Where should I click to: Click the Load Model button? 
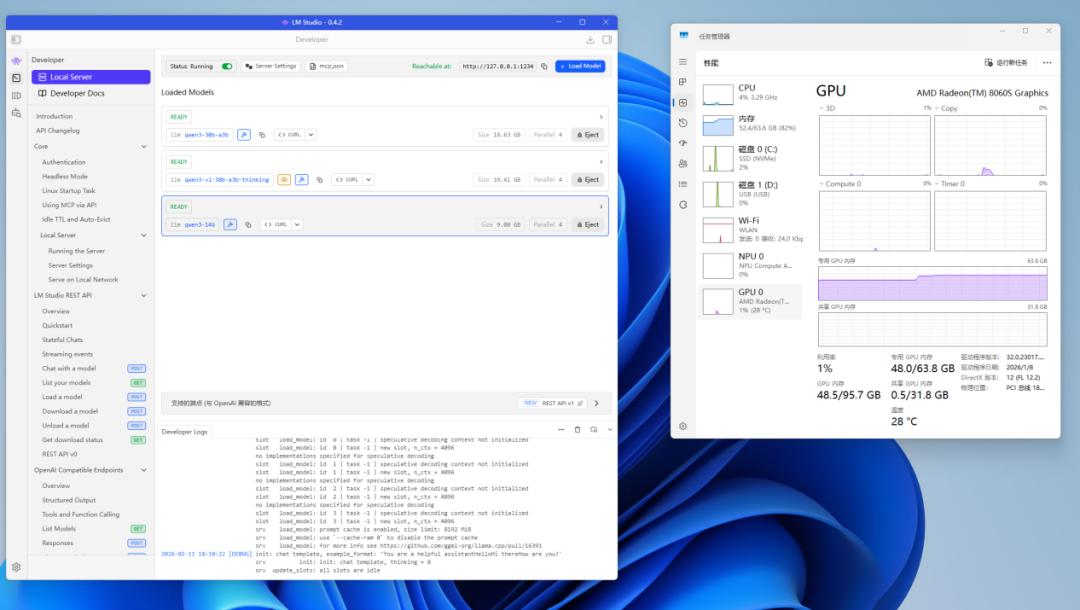click(x=580, y=66)
